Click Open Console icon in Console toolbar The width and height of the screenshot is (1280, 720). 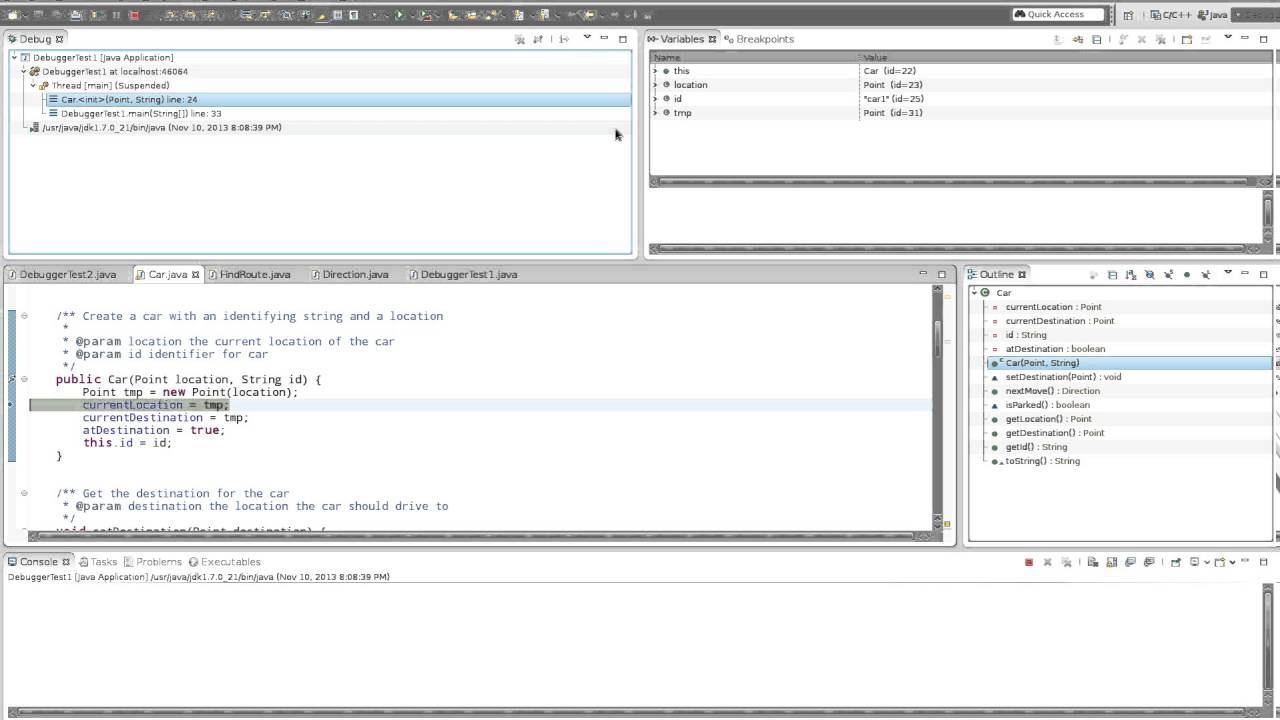pyautogui.click(x=1222, y=562)
